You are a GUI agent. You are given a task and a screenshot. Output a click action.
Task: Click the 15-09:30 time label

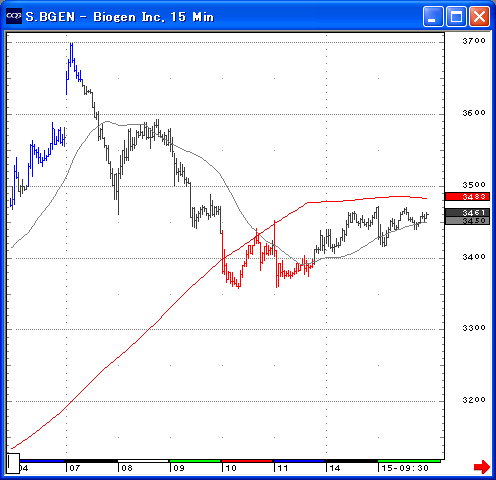[x=405, y=468]
